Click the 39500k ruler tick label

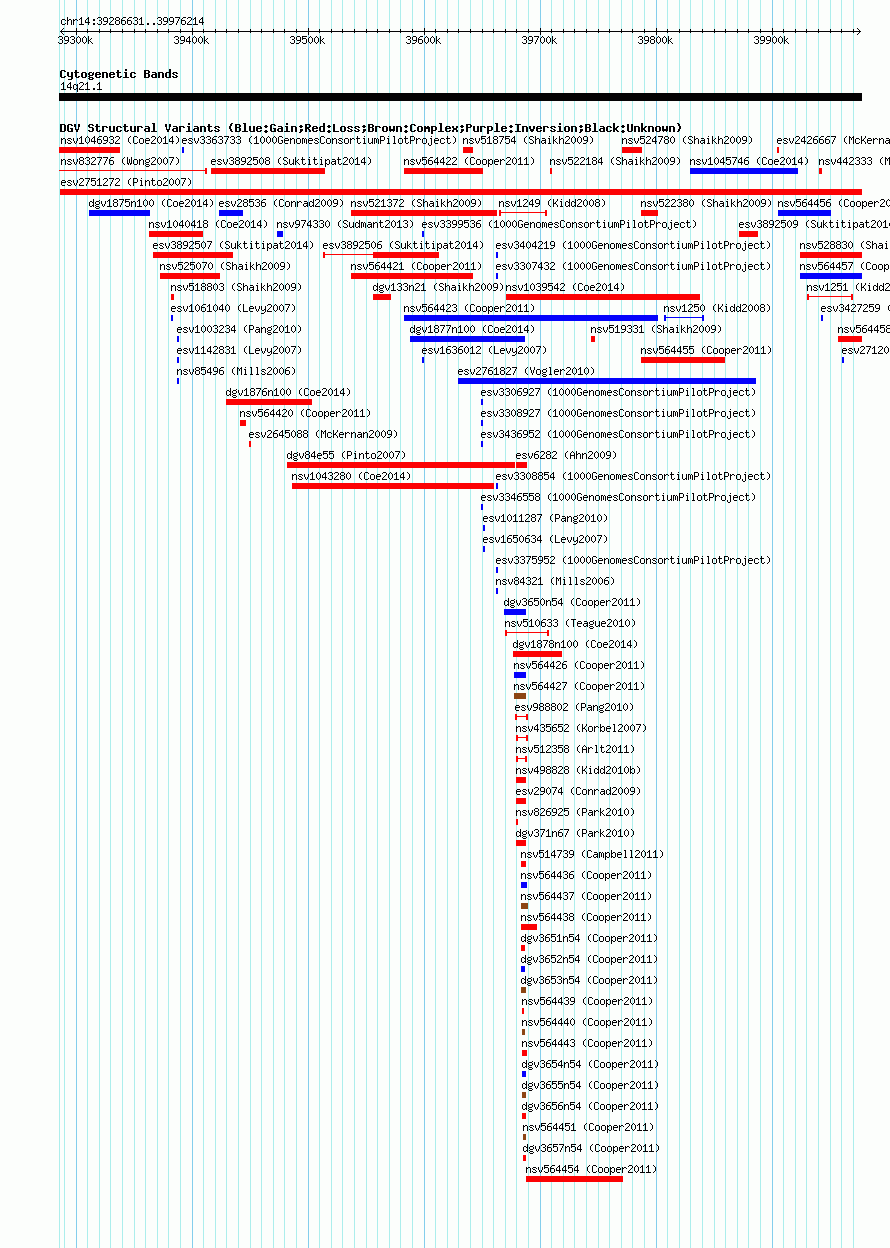[307, 40]
